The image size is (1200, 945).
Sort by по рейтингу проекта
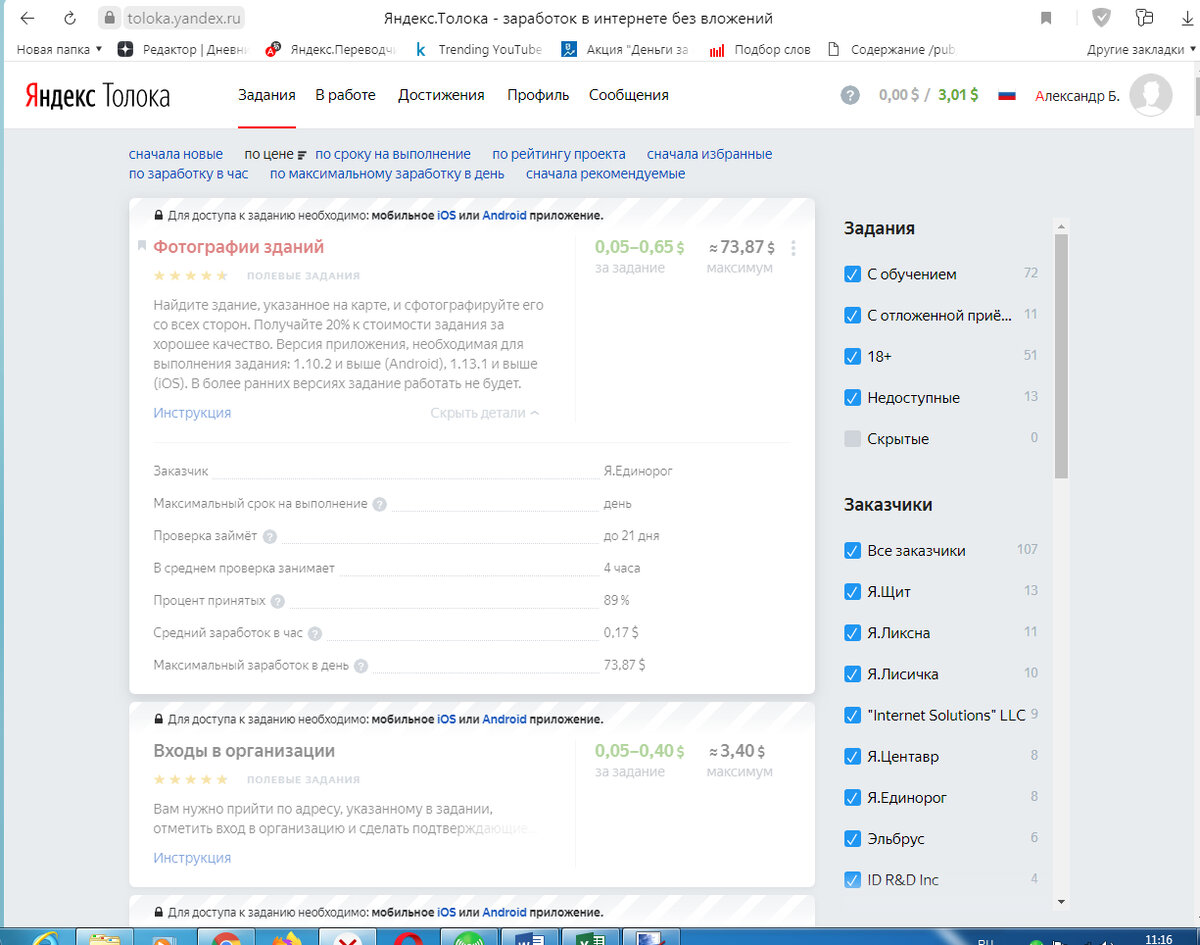click(559, 154)
